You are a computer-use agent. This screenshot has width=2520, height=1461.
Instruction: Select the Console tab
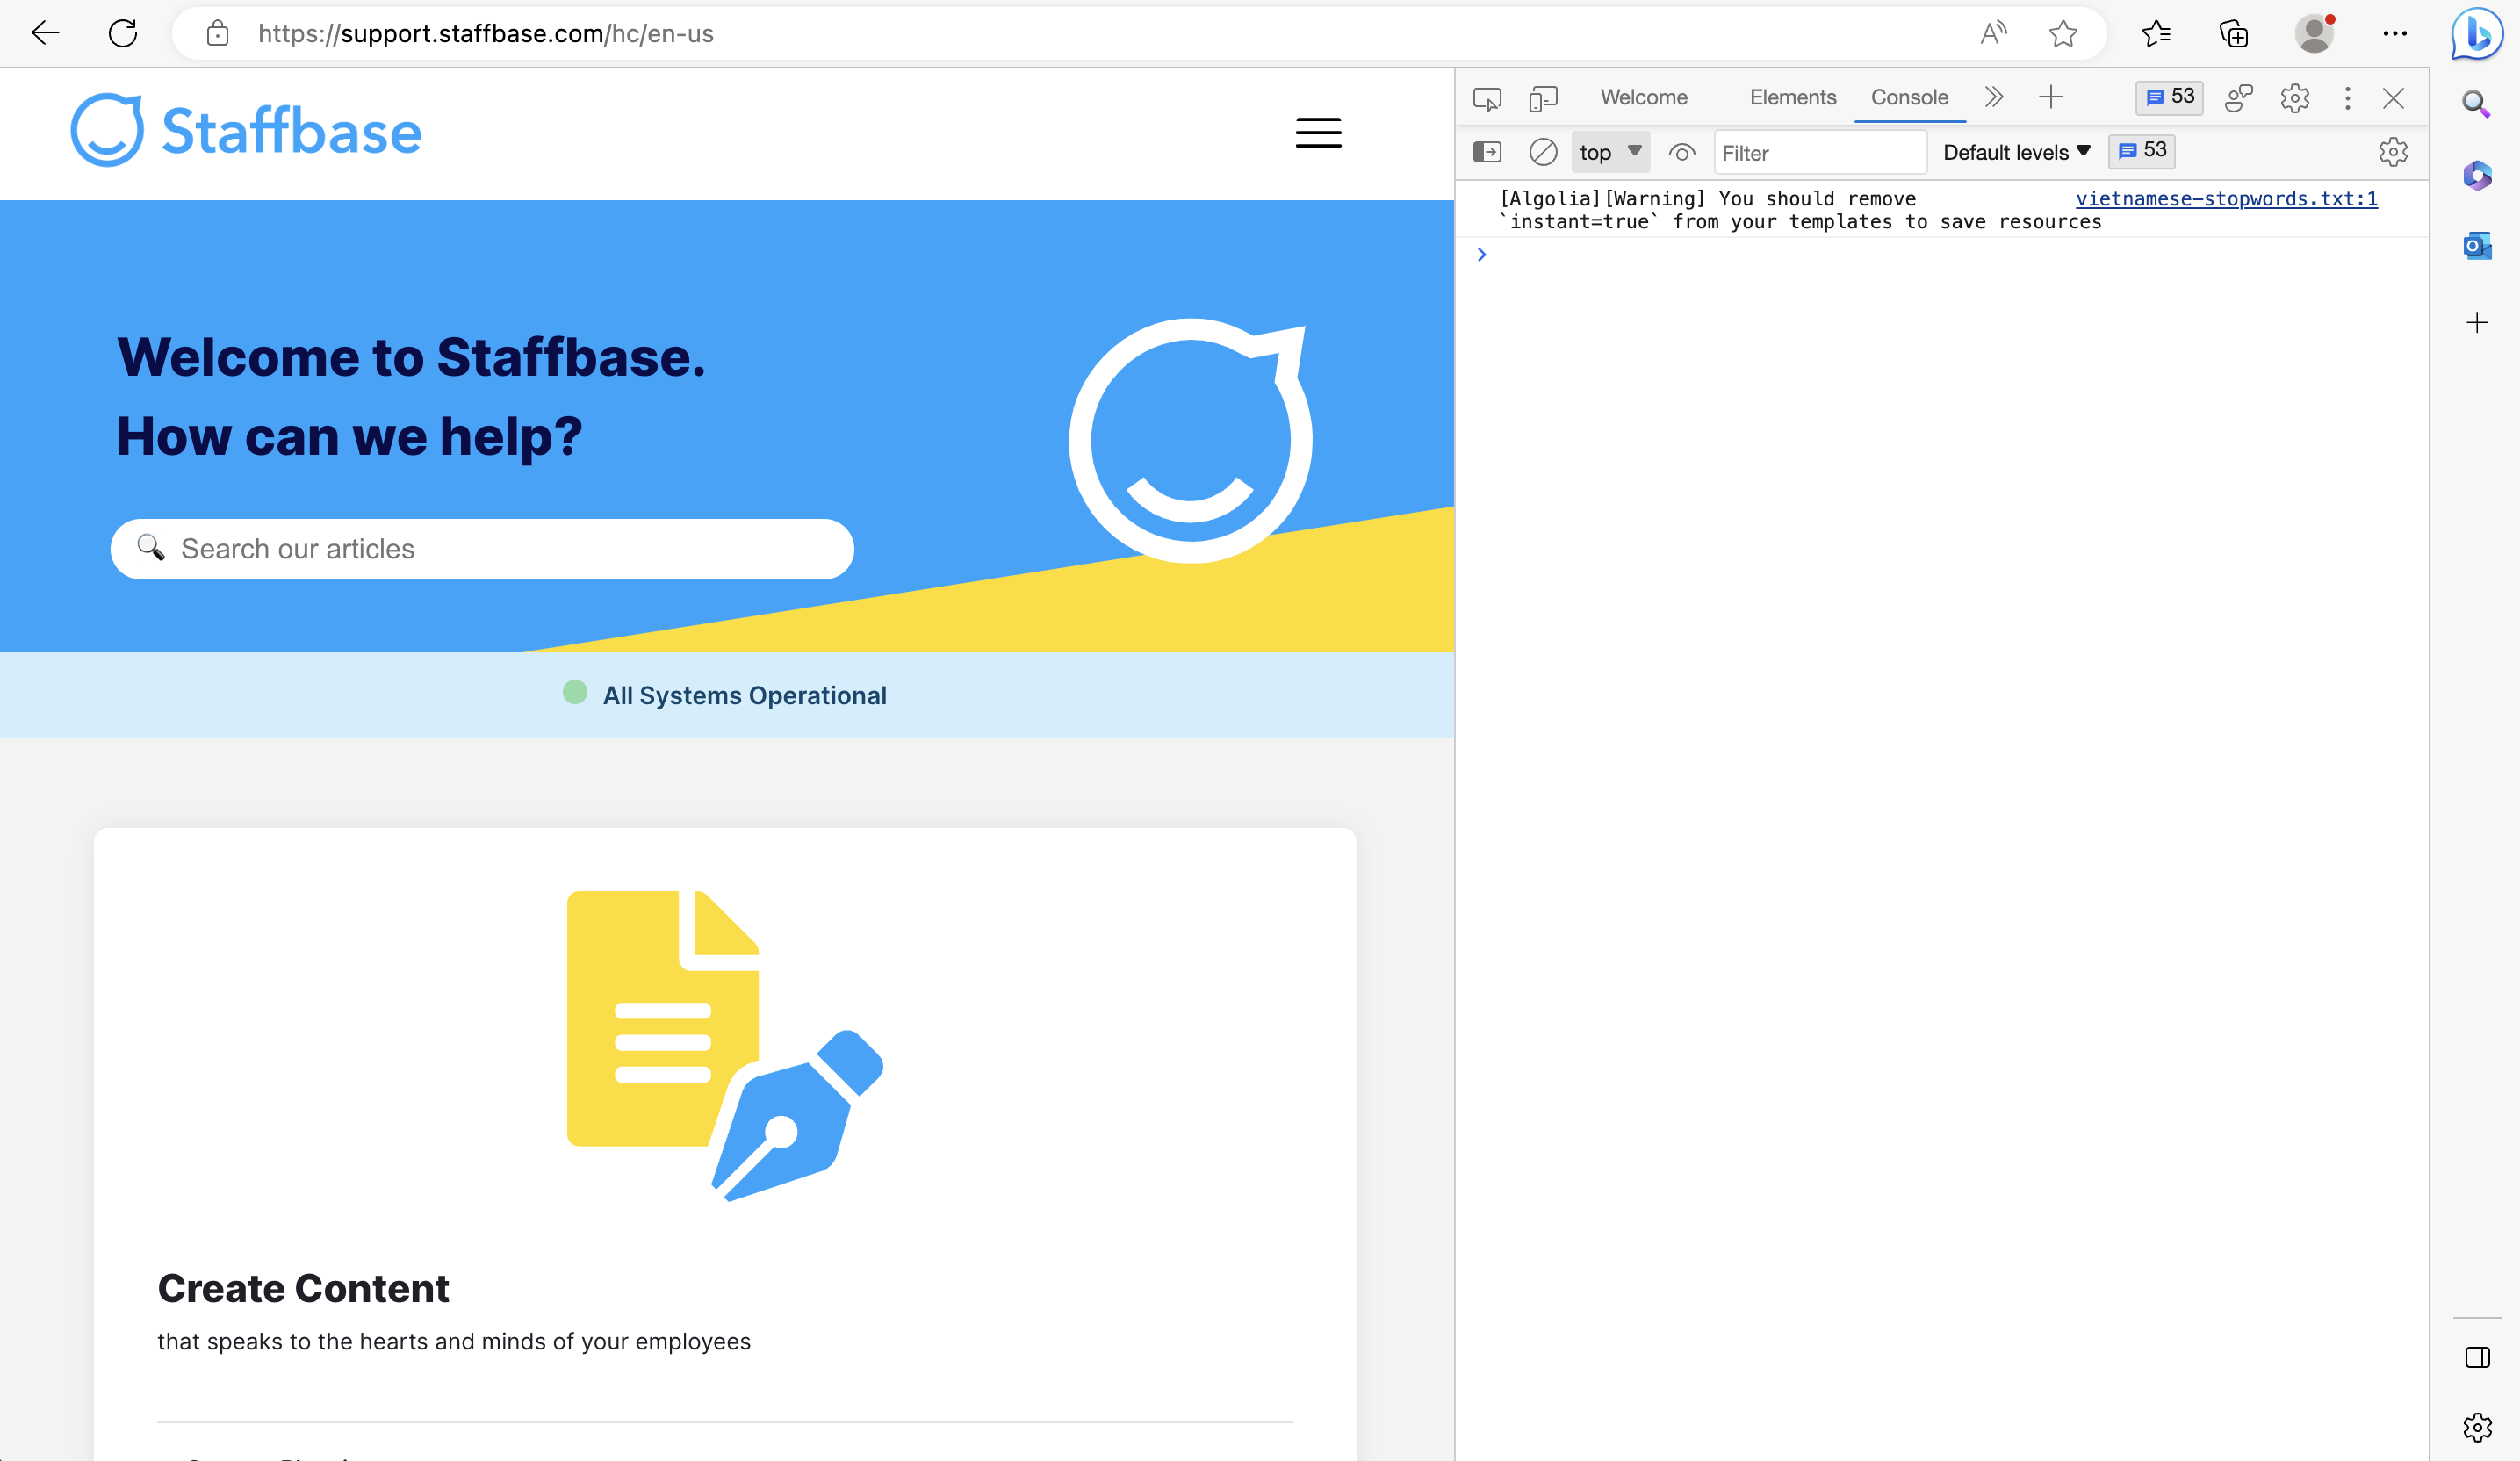[x=1909, y=98]
